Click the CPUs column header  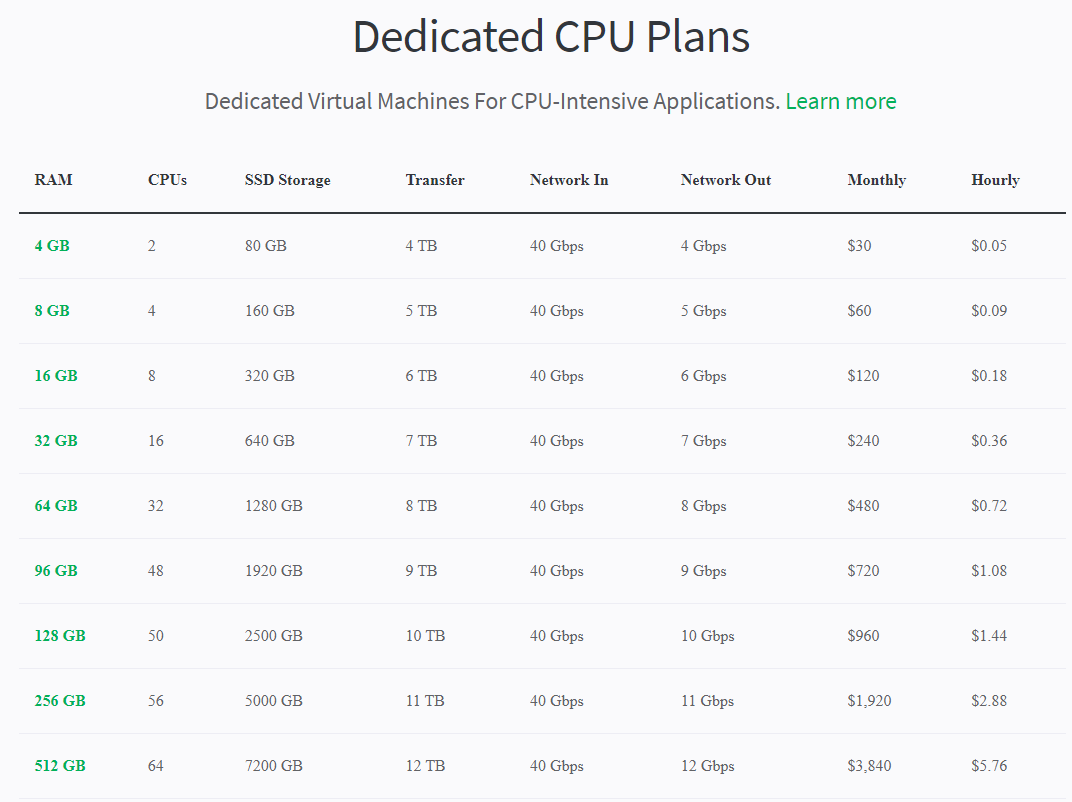click(167, 181)
